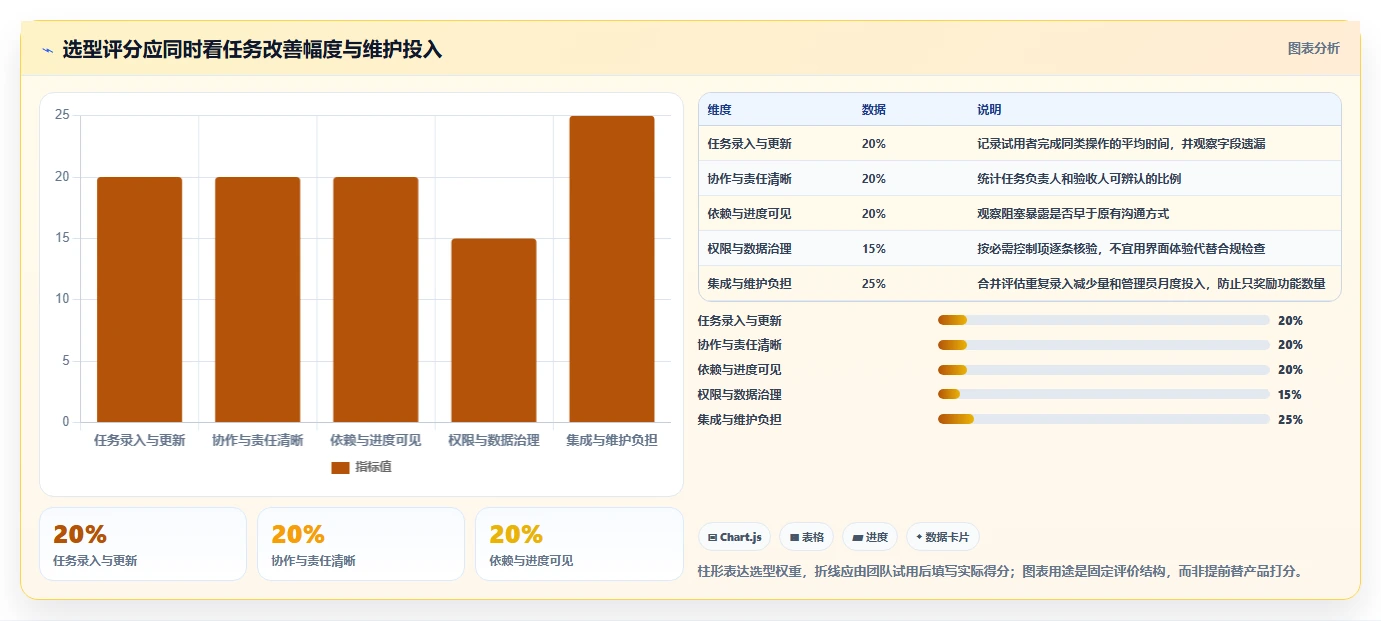The image size is (1381, 621).
Task: Select the 进度 tag chip
Action: pyautogui.click(x=870, y=537)
